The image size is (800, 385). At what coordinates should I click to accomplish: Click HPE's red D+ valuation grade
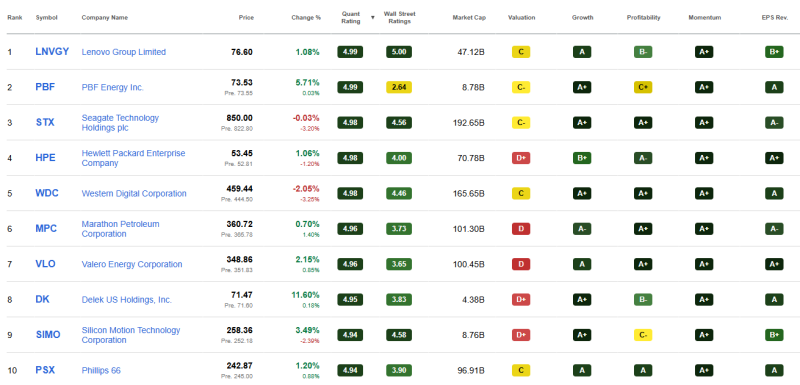click(521, 158)
